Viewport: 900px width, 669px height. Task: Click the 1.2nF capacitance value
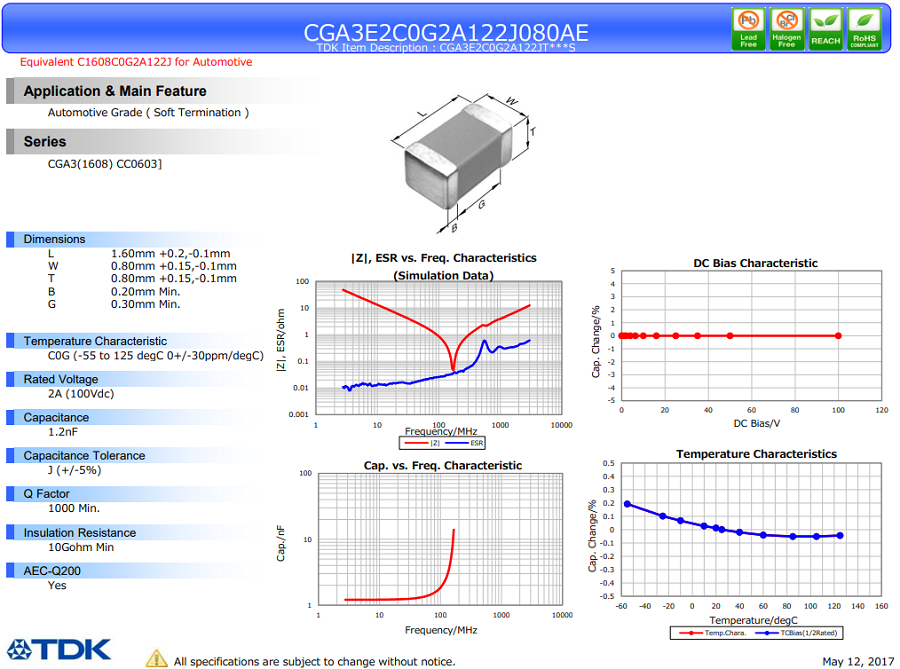[x=63, y=432]
